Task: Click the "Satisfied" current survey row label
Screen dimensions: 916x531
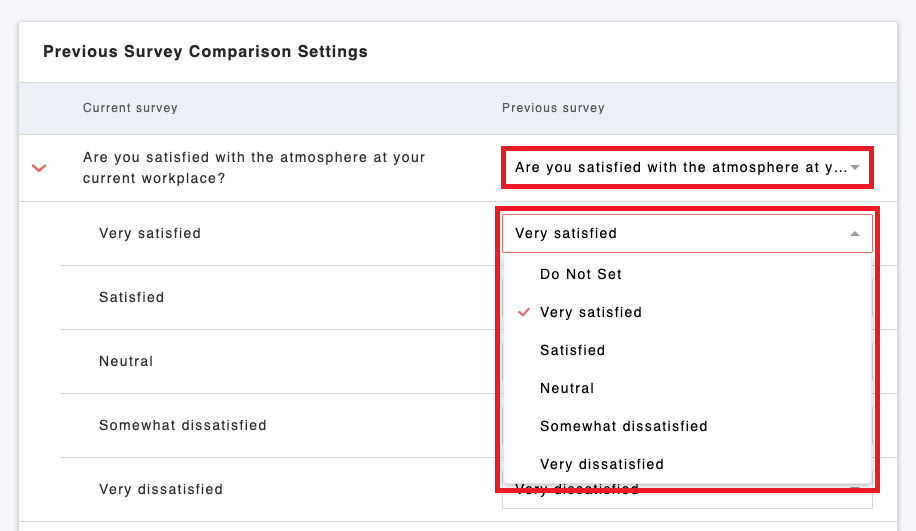Action: click(x=132, y=298)
